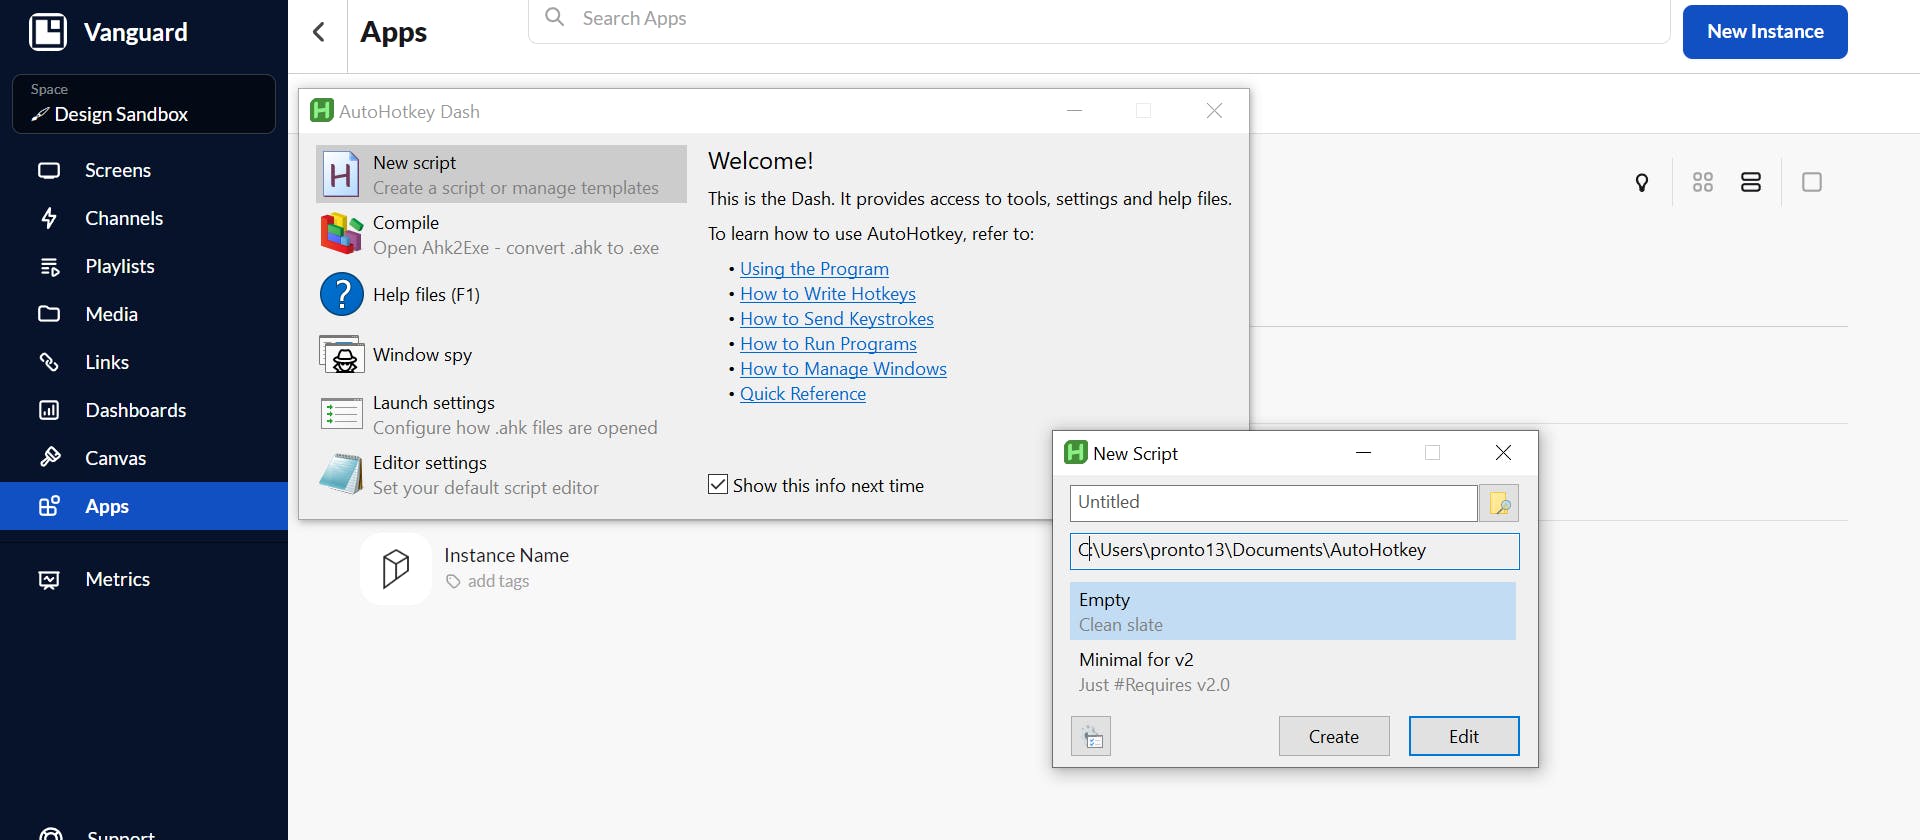Open How to Manage Windows link

[x=843, y=369]
